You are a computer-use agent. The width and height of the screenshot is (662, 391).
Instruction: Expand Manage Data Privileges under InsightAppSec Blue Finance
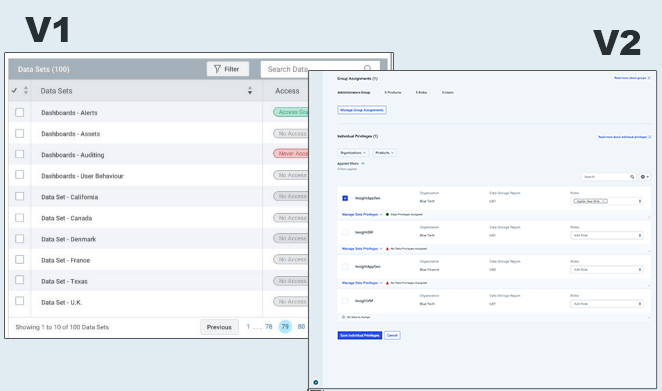[x=362, y=283]
